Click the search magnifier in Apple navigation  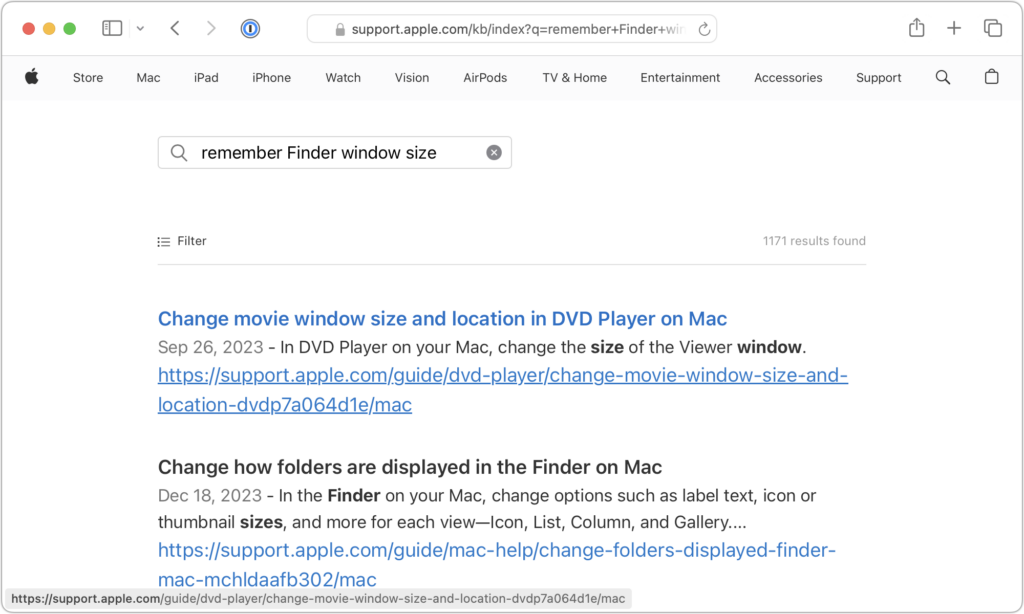coord(943,77)
